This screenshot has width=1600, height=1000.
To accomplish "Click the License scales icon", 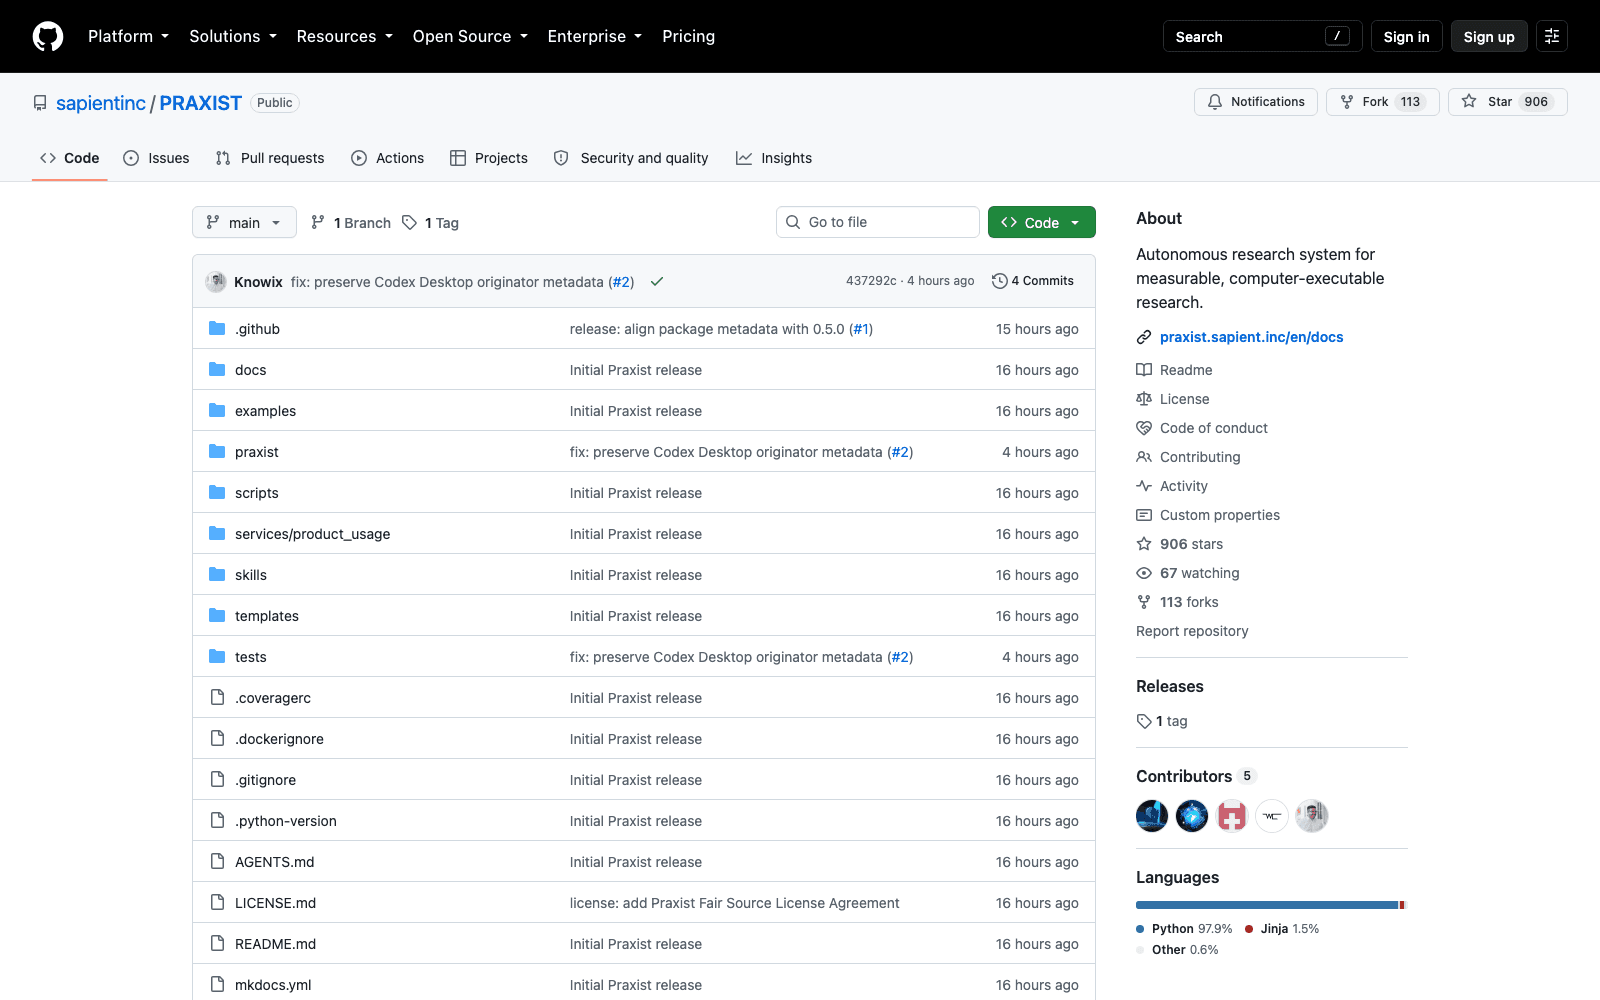I will (x=1144, y=399).
